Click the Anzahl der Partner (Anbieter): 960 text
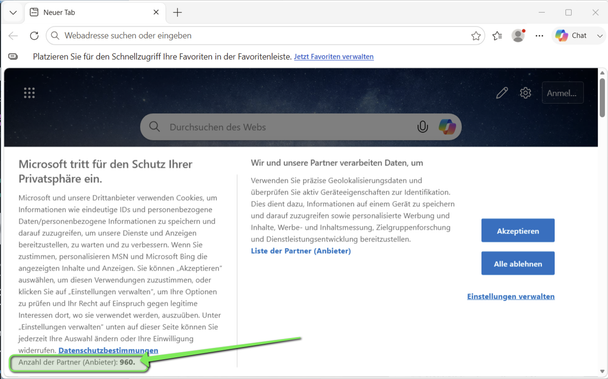 pos(77,362)
